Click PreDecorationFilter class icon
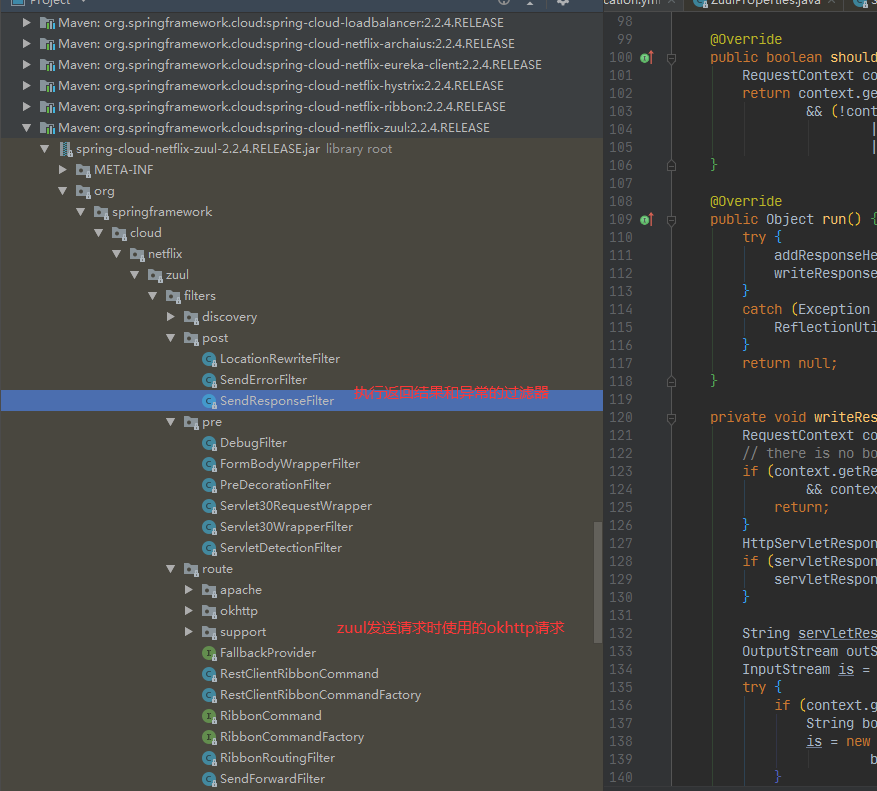 (209, 485)
